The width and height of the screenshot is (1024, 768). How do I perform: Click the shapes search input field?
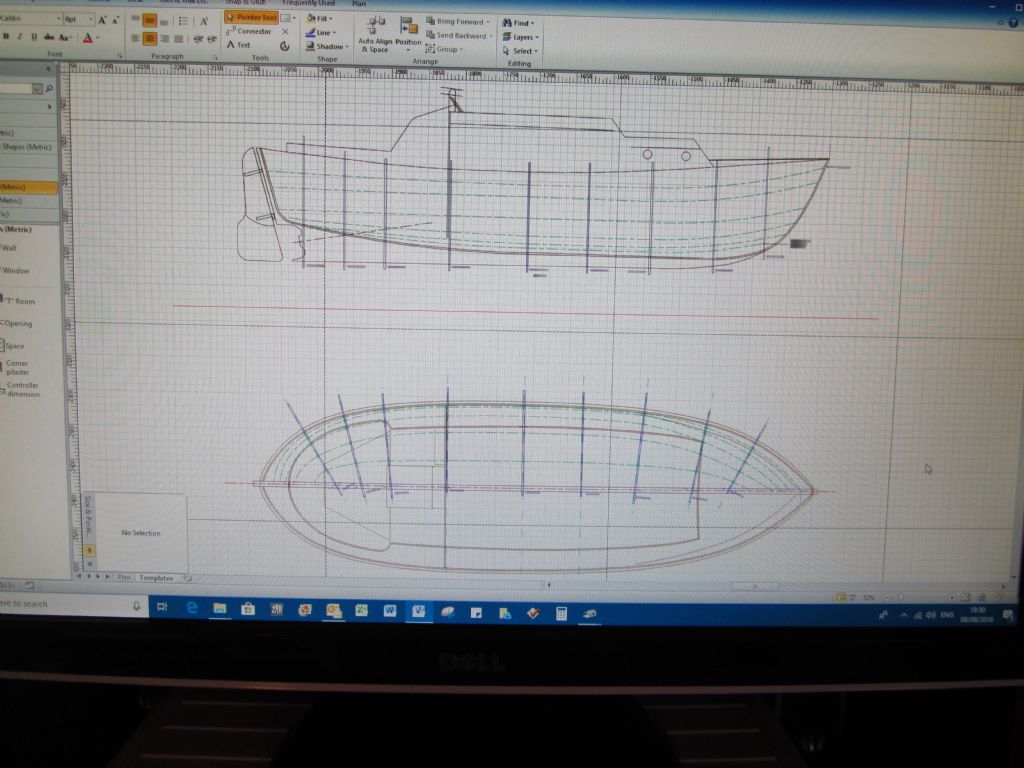point(16,88)
